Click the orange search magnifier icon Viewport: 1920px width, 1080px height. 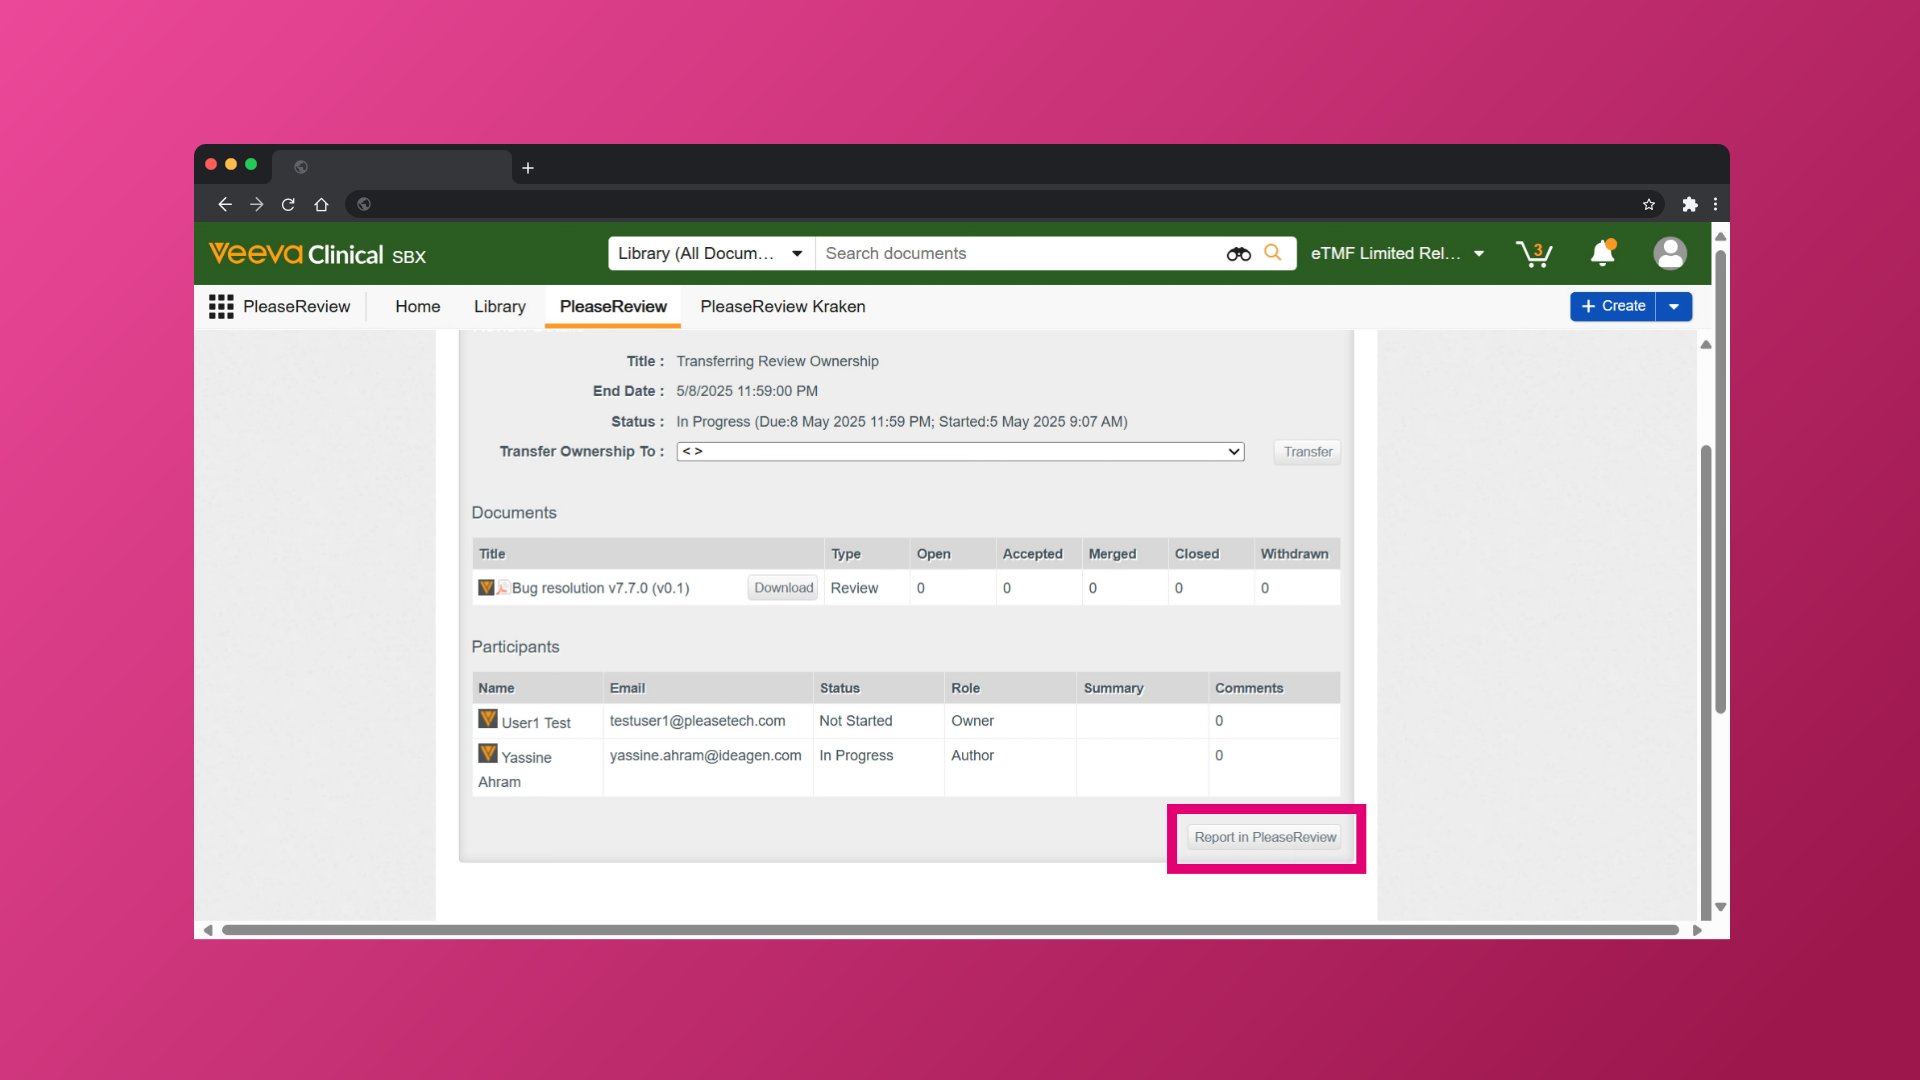(1273, 253)
